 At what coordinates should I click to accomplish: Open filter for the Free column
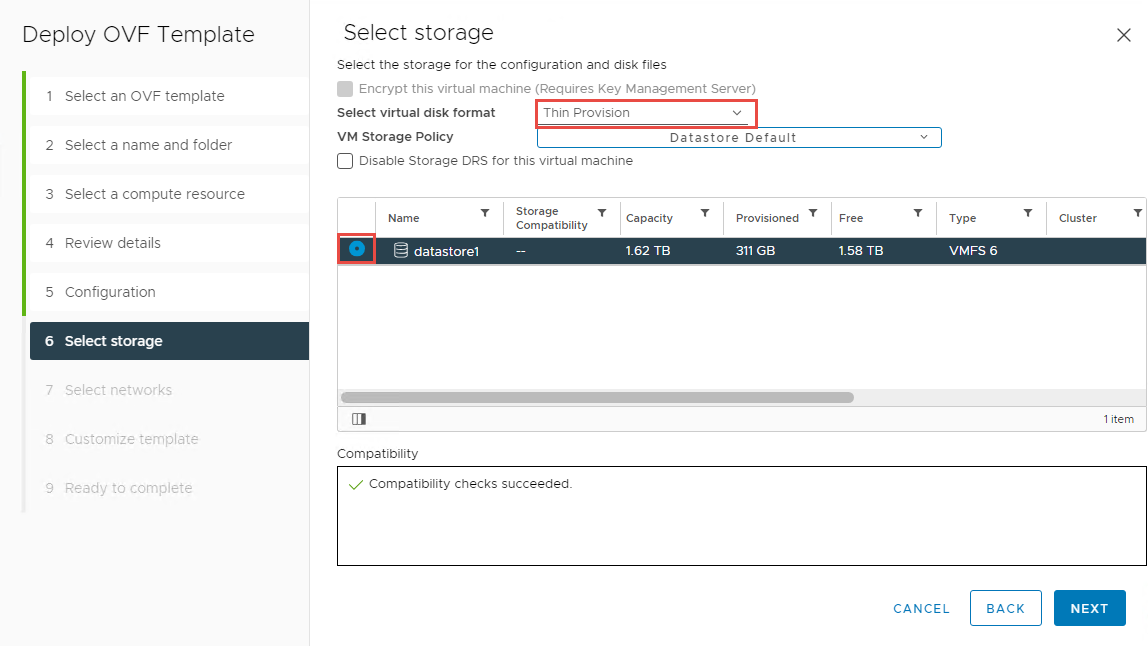[x=918, y=213]
